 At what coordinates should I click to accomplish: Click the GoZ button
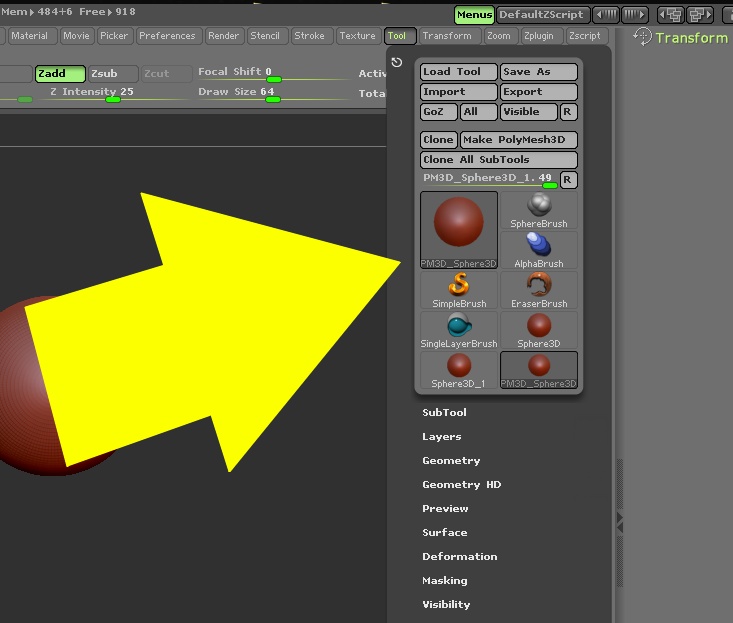[x=438, y=112]
